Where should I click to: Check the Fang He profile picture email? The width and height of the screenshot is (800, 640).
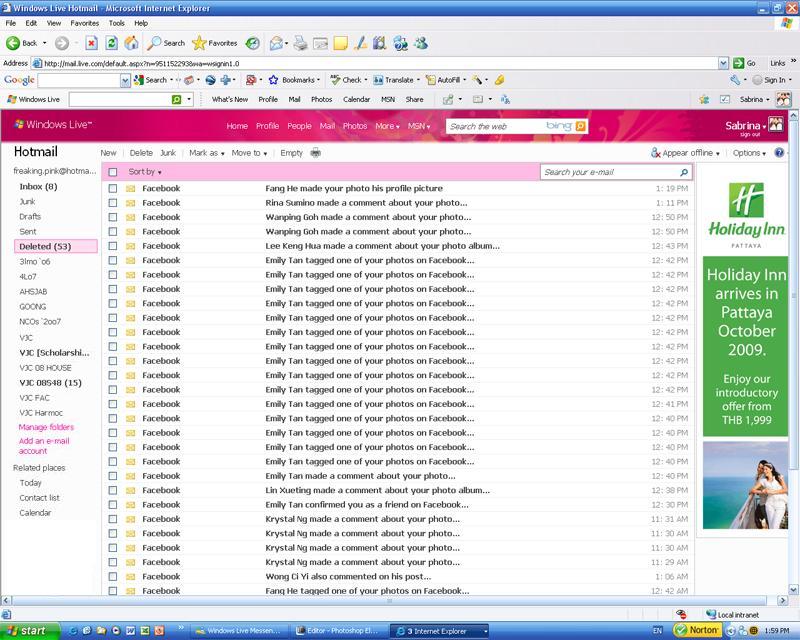[113, 188]
